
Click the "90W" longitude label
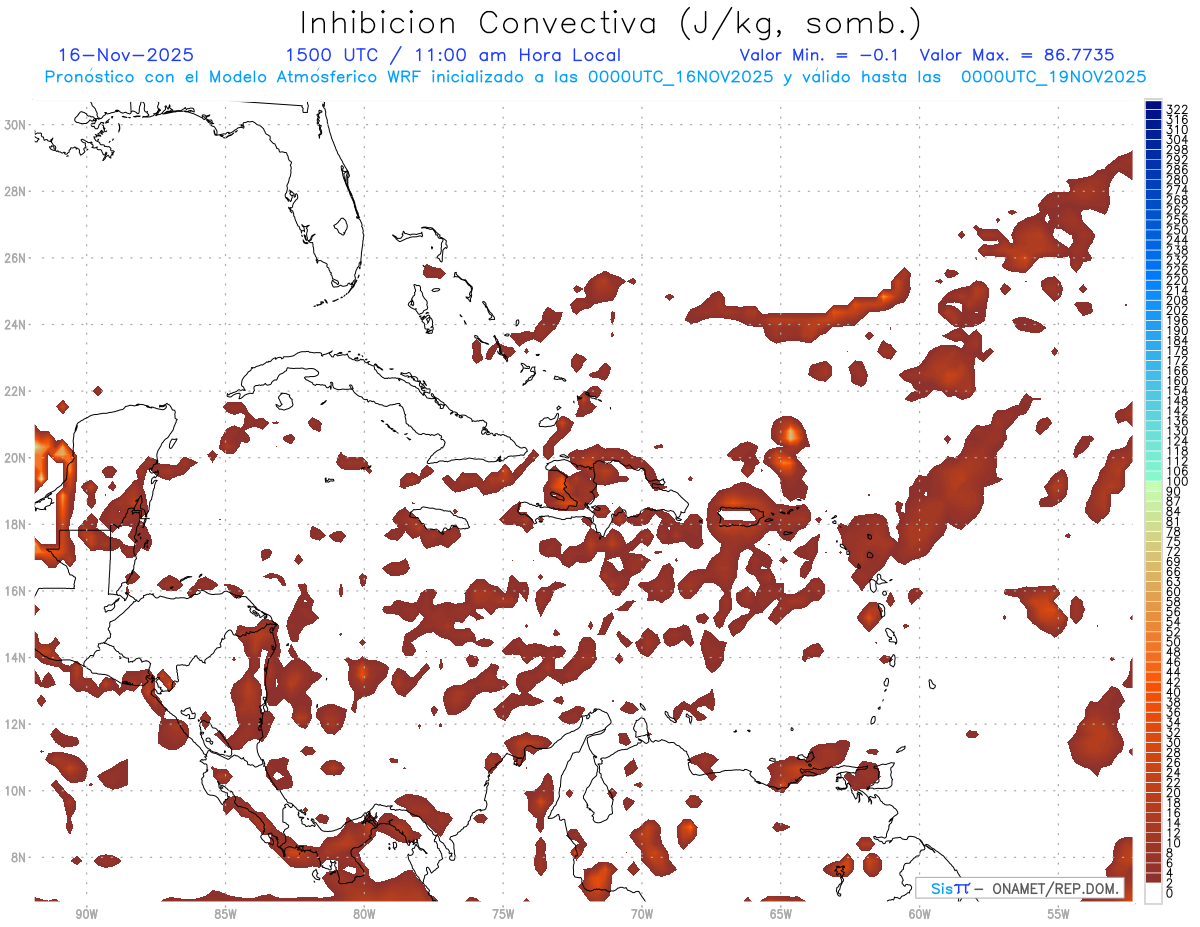86,914
